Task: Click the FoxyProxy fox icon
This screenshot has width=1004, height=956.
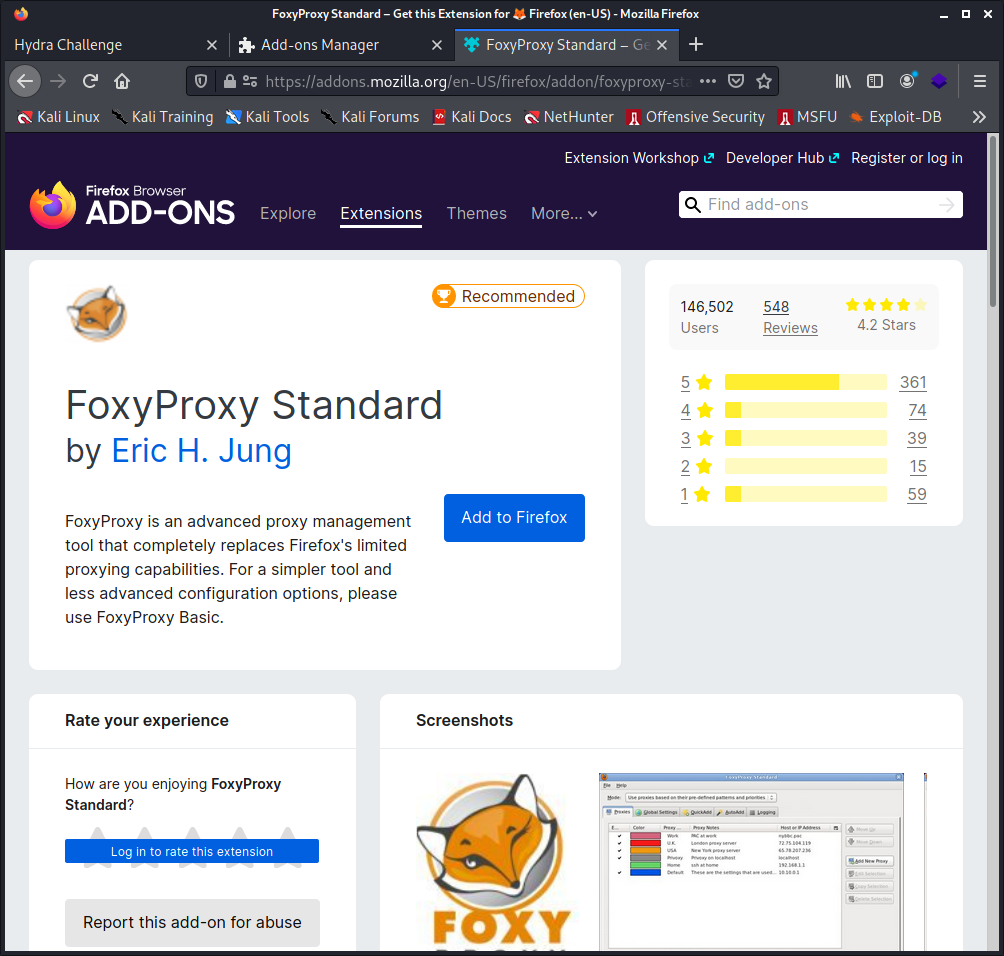Action: pyautogui.click(x=97, y=313)
